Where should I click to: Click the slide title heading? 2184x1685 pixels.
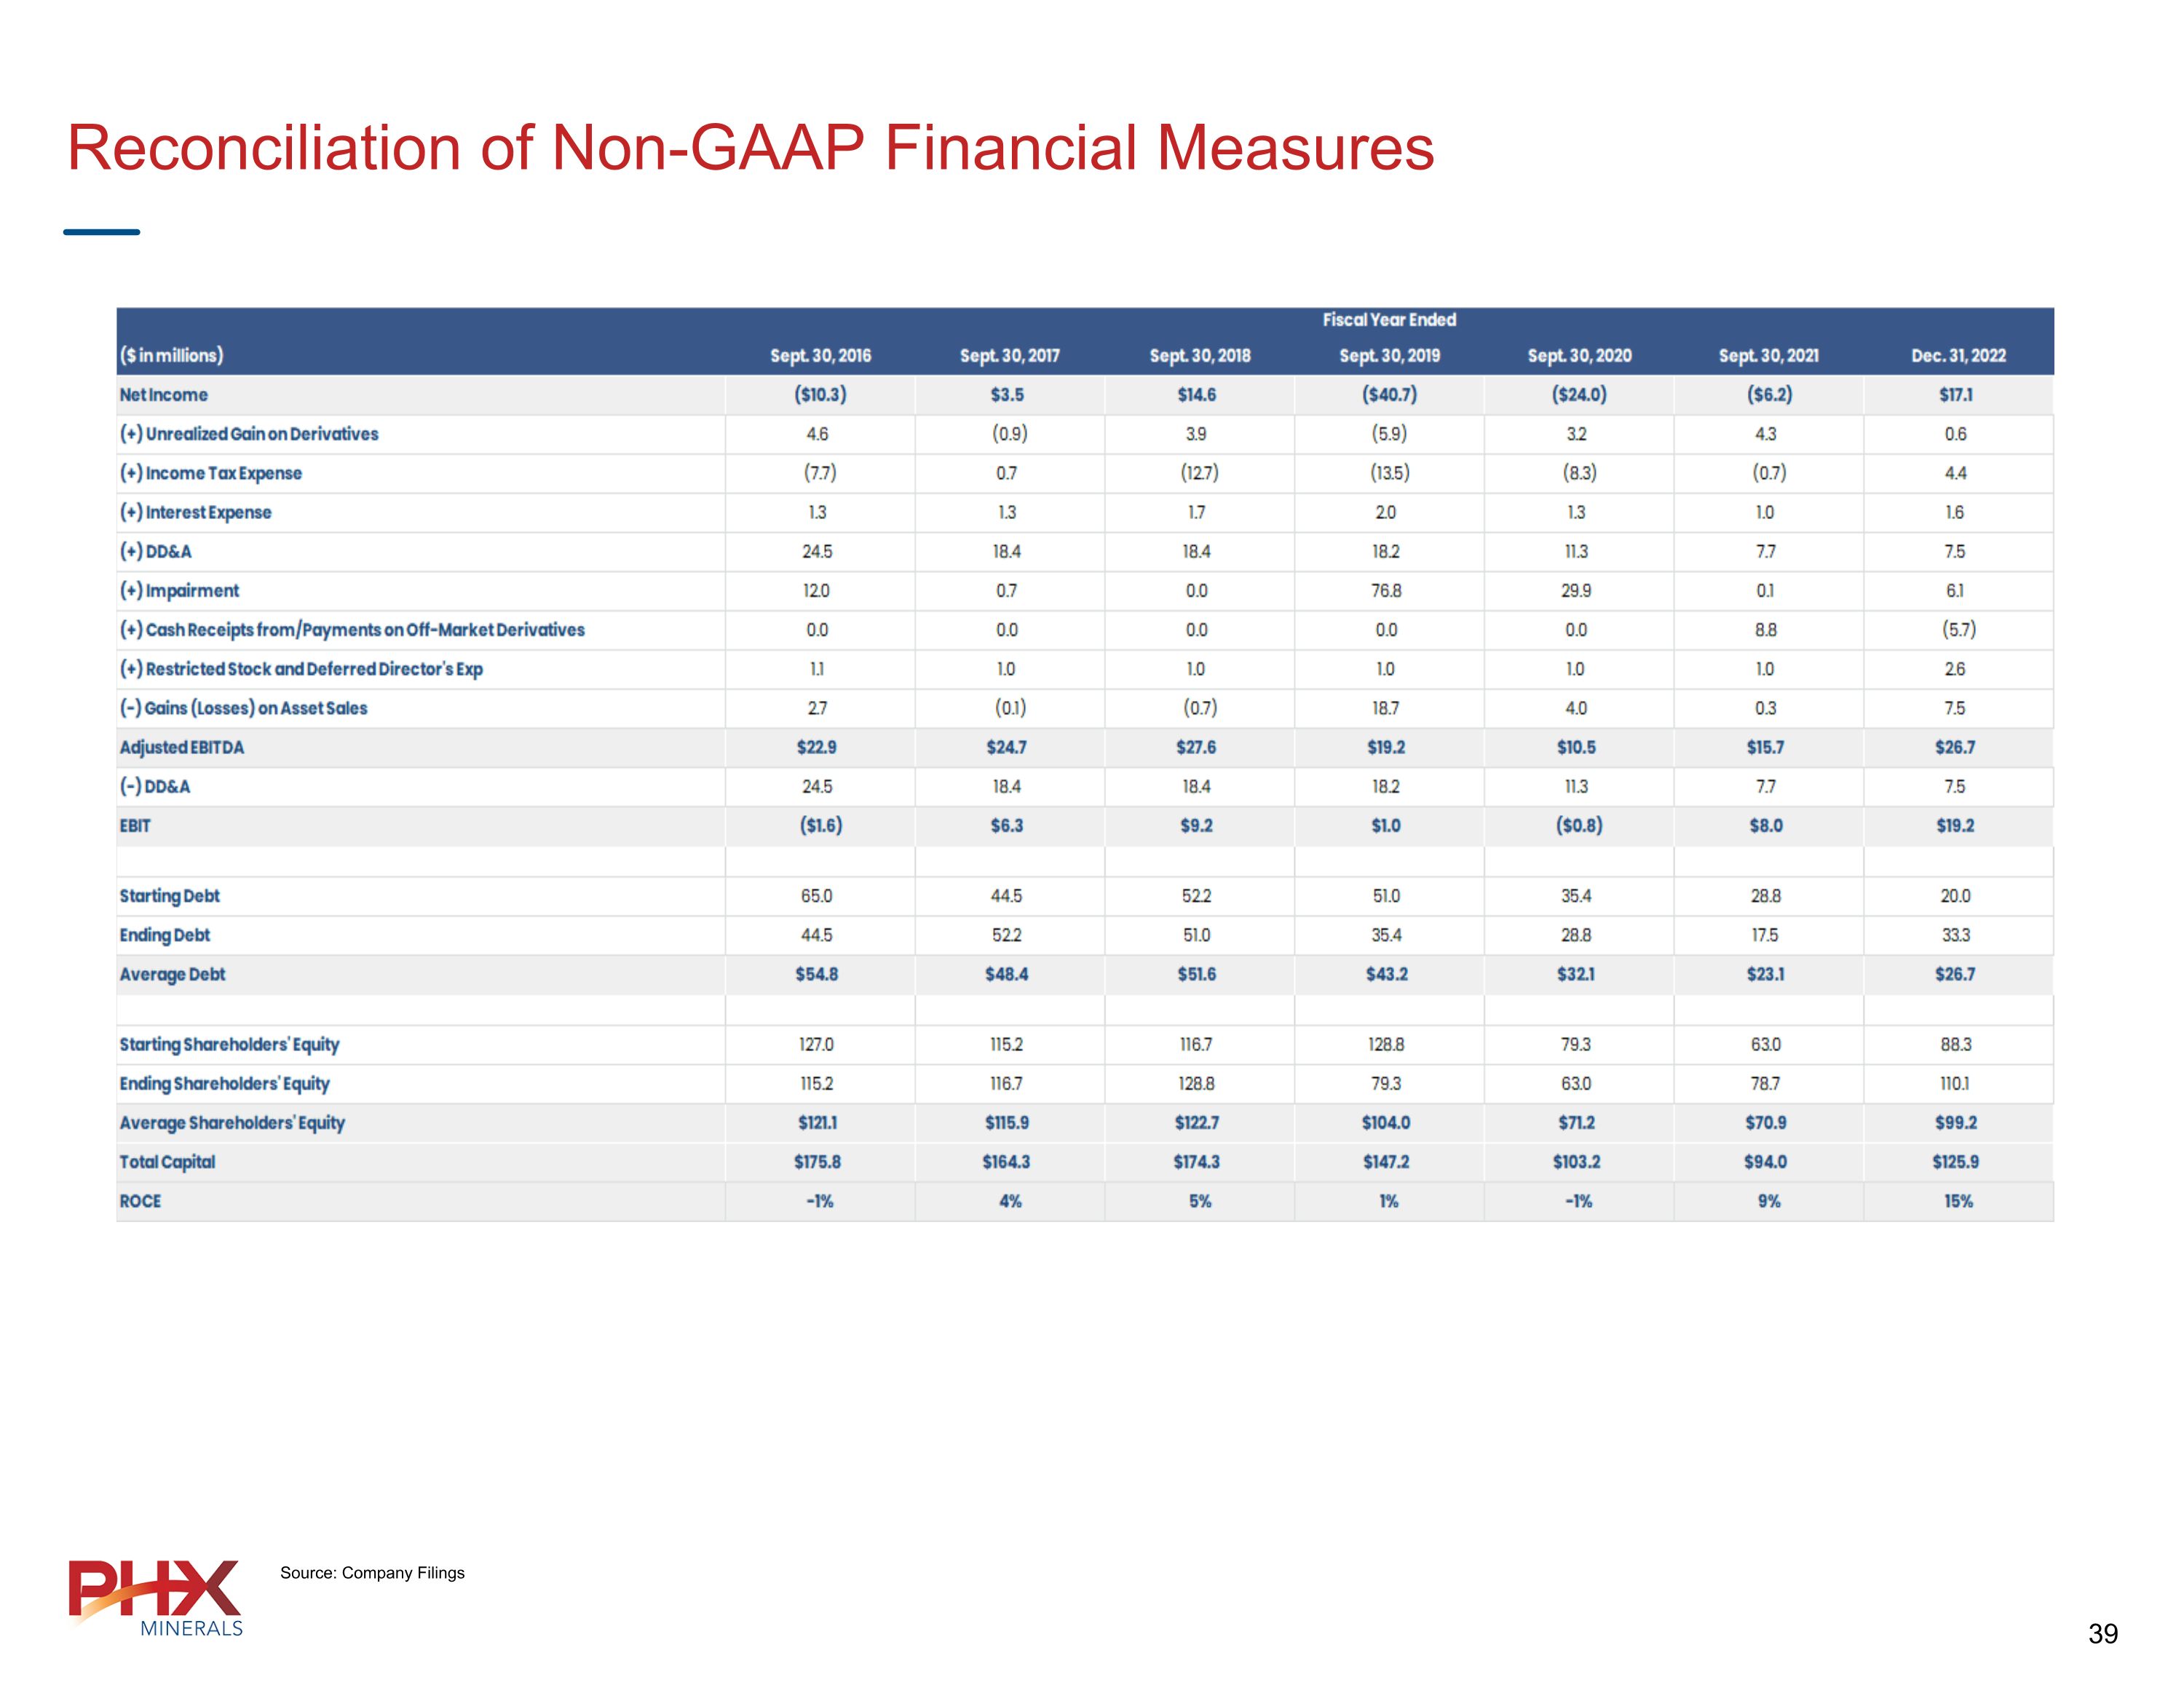pos(750,148)
